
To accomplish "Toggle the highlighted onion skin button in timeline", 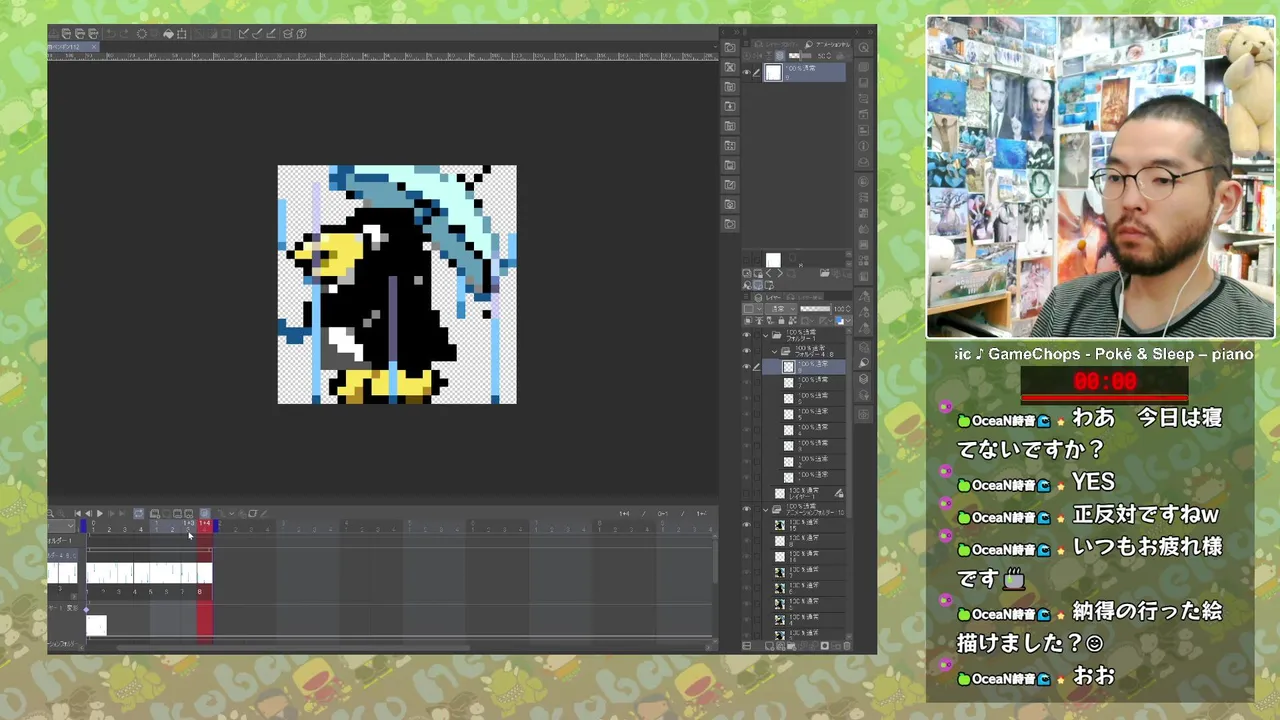I will point(205,514).
